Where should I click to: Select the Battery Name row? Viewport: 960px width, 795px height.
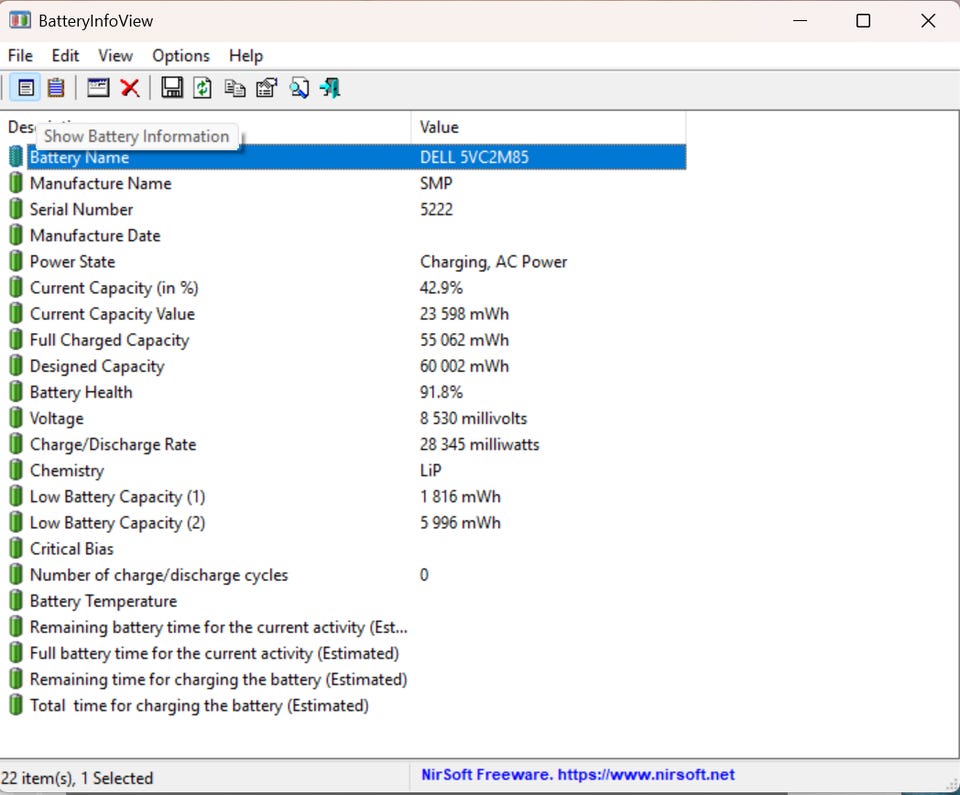click(347, 157)
